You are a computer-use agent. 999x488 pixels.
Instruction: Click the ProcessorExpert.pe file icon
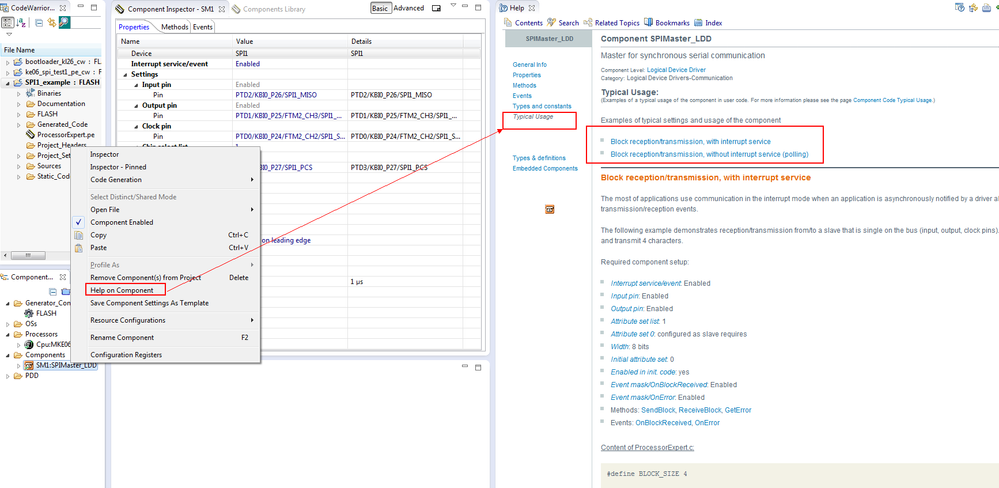pyautogui.click(x=30, y=135)
